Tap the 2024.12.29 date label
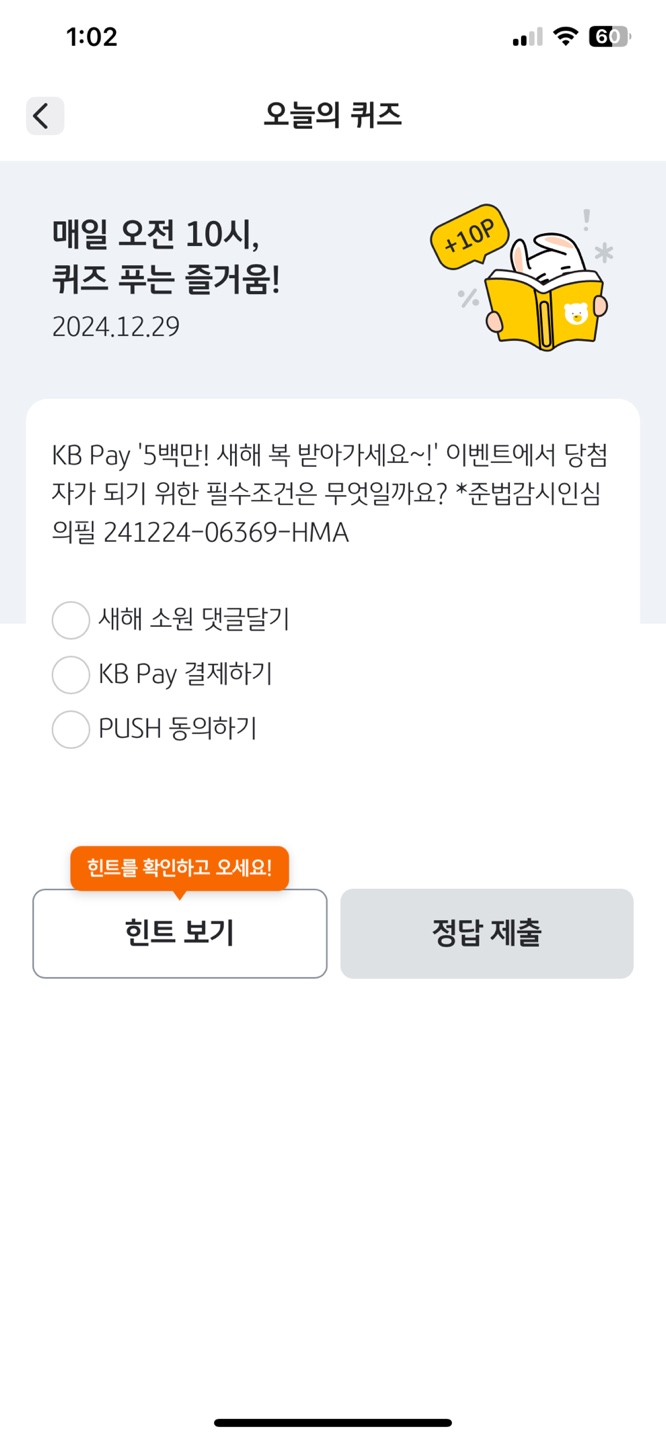This screenshot has width=666, height=1440. [116, 327]
